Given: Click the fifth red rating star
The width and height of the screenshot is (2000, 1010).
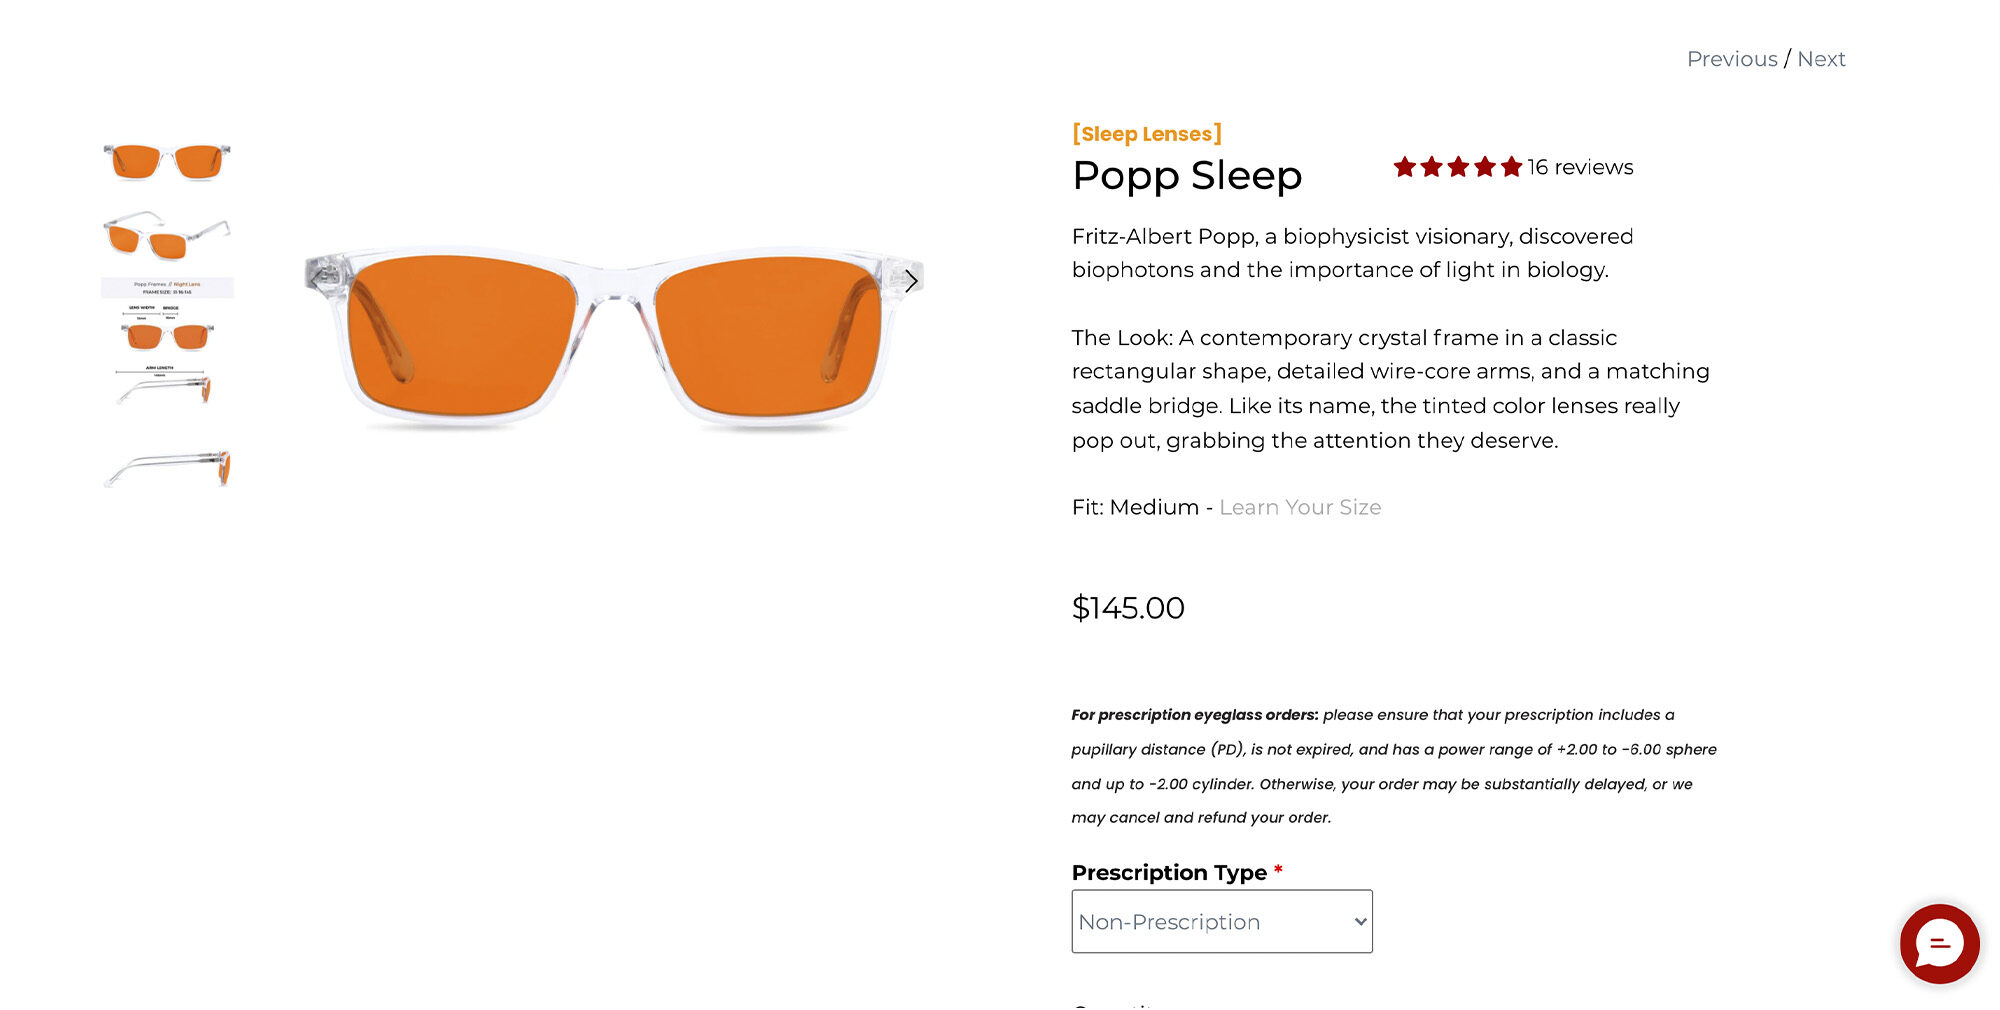Looking at the screenshot, I should click(1511, 167).
